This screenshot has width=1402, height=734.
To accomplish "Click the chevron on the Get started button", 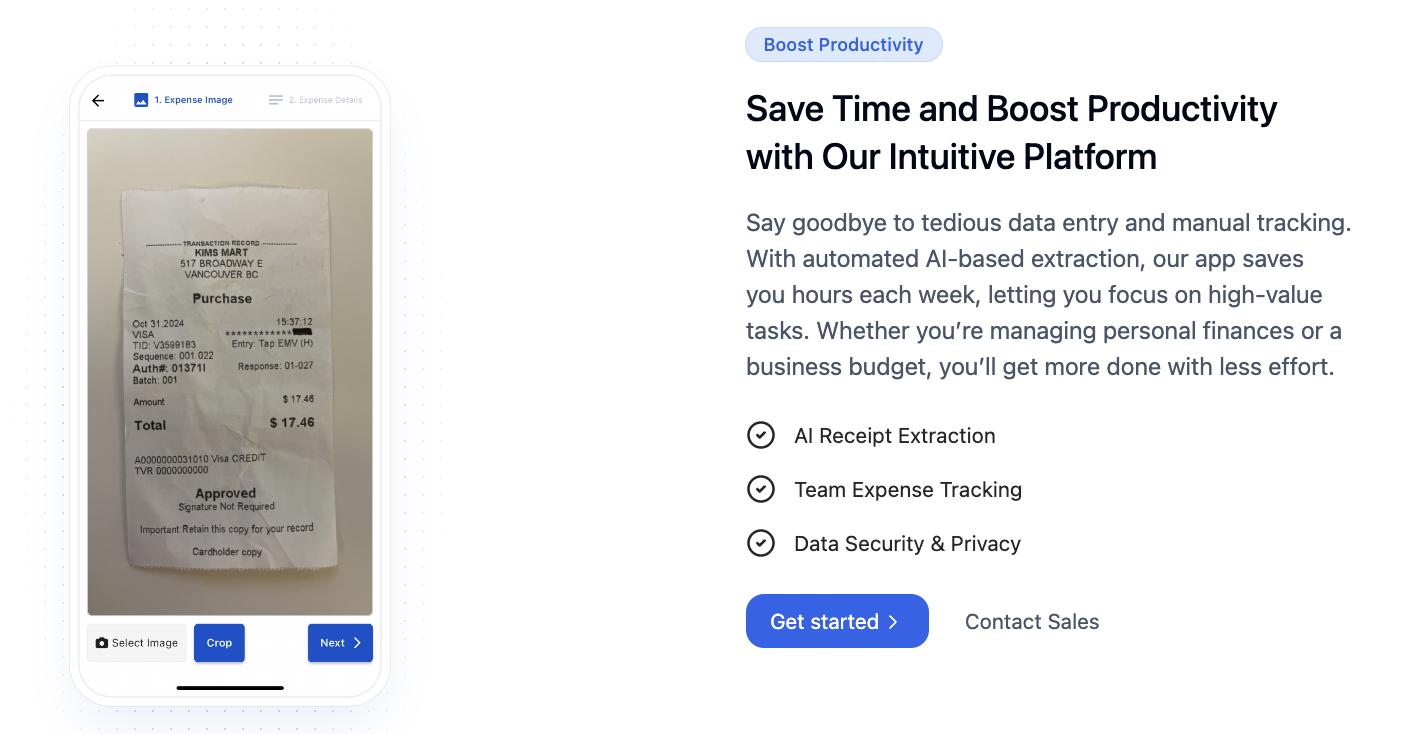I will [x=893, y=622].
